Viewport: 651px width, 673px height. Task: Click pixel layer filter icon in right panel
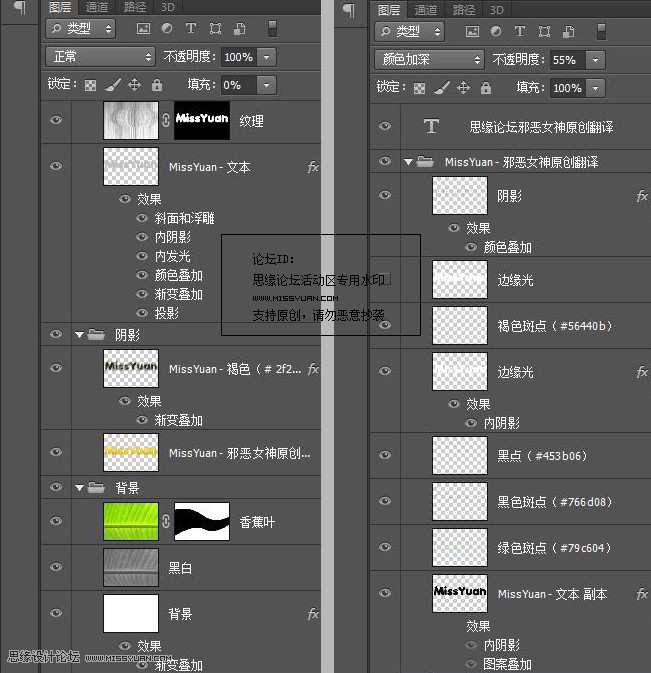tap(472, 31)
